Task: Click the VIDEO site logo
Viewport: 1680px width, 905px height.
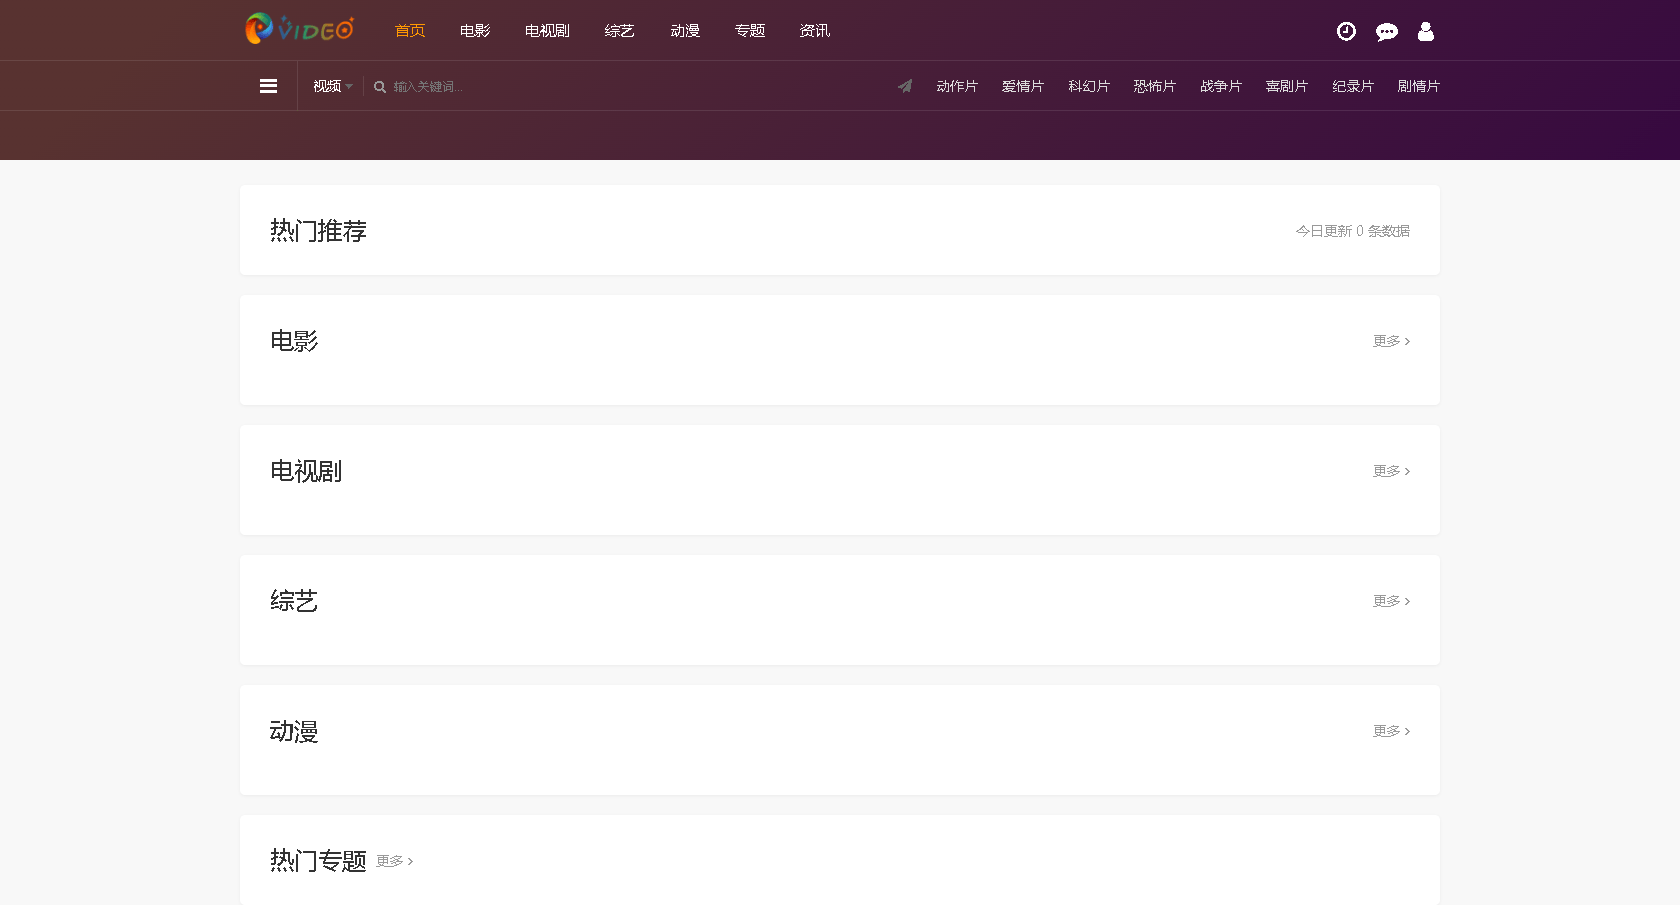Action: (x=298, y=30)
